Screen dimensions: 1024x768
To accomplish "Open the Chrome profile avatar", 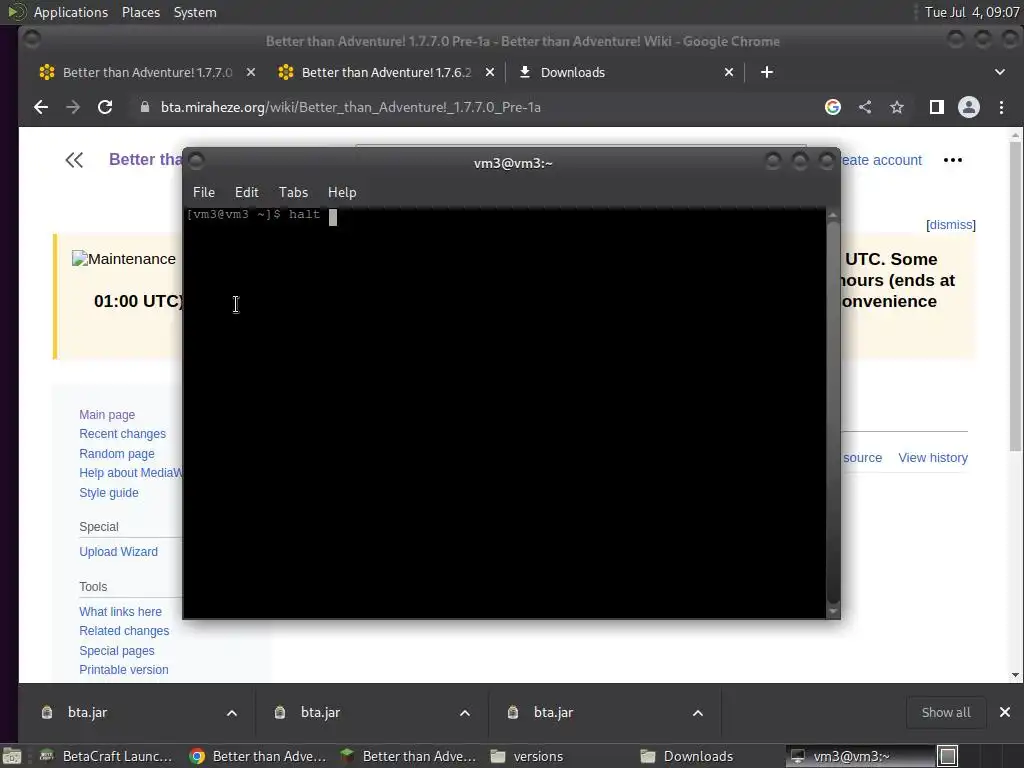I will click(x=968, y=107).
